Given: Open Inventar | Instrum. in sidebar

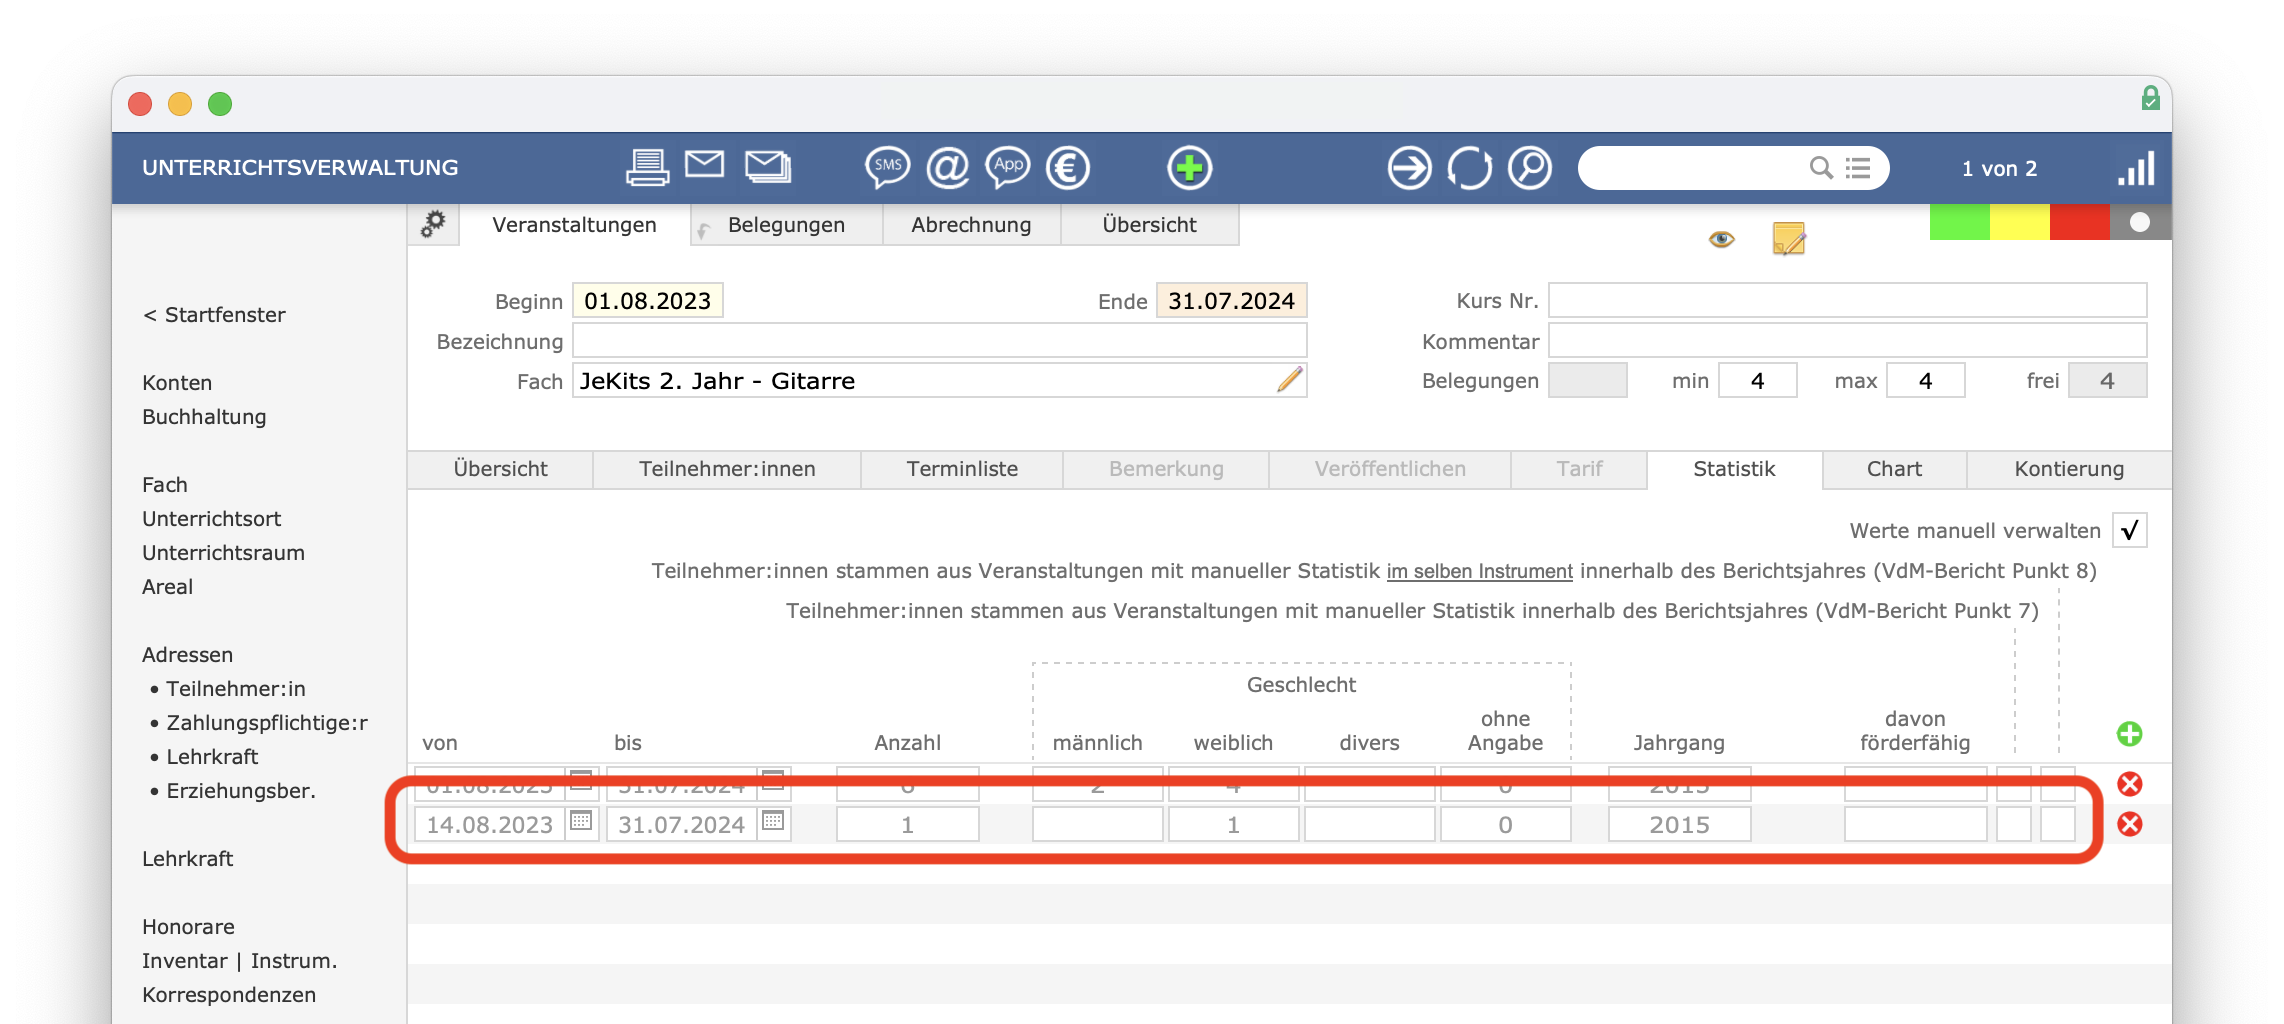Looking at the screenshot, I should [239, 961].
